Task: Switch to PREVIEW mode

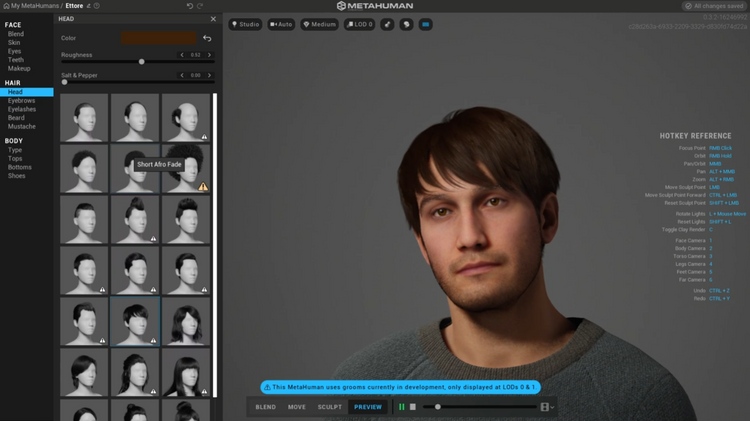Action: tap(368, 407)
